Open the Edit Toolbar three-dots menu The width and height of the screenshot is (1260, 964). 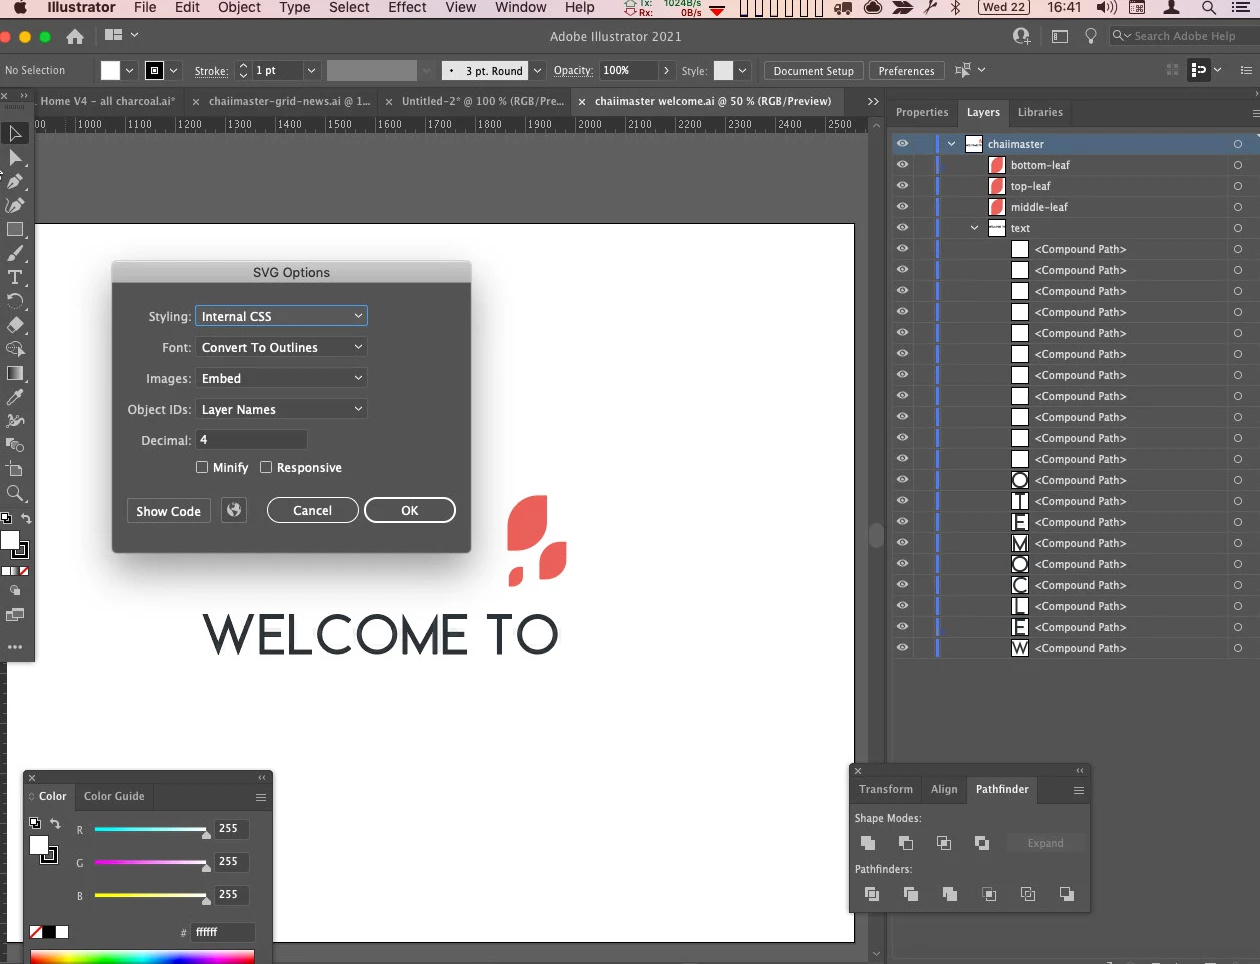coord(15,647)
